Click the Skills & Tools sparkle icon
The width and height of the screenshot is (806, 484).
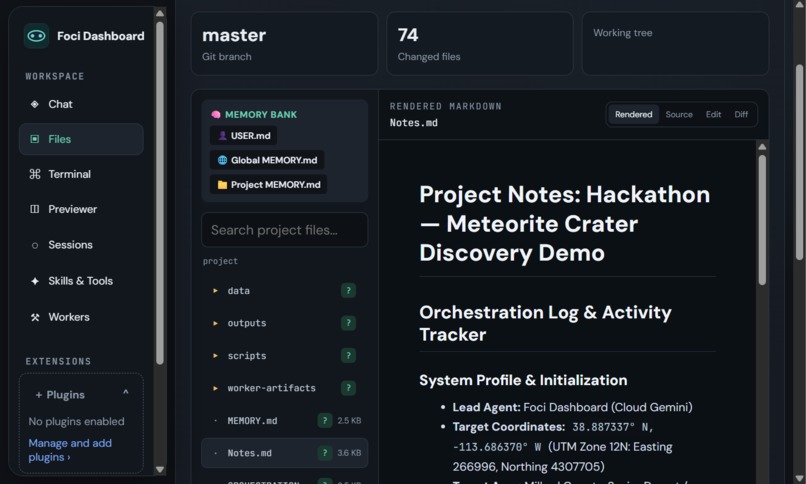pos(34,281)
